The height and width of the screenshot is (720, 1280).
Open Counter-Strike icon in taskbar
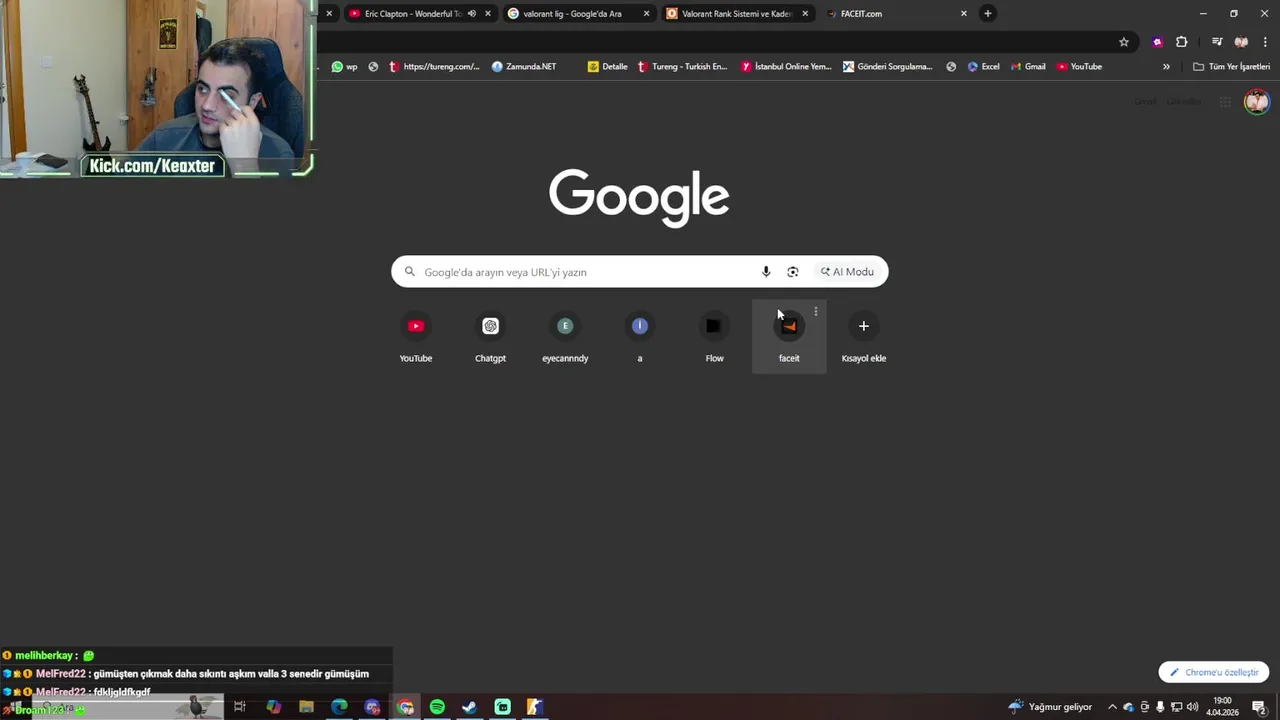[x=535, y=707]
